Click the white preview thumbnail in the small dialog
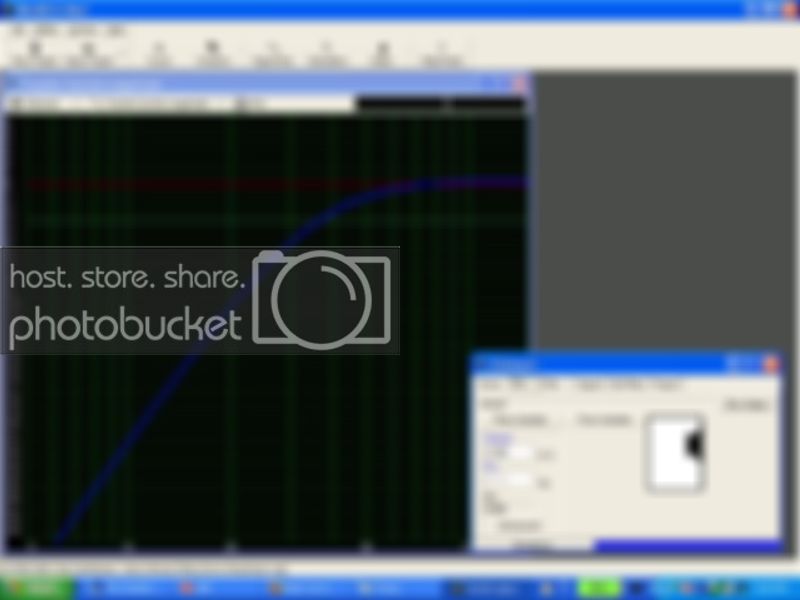Viewport: 800px width, 600px height. click(675, 453)
